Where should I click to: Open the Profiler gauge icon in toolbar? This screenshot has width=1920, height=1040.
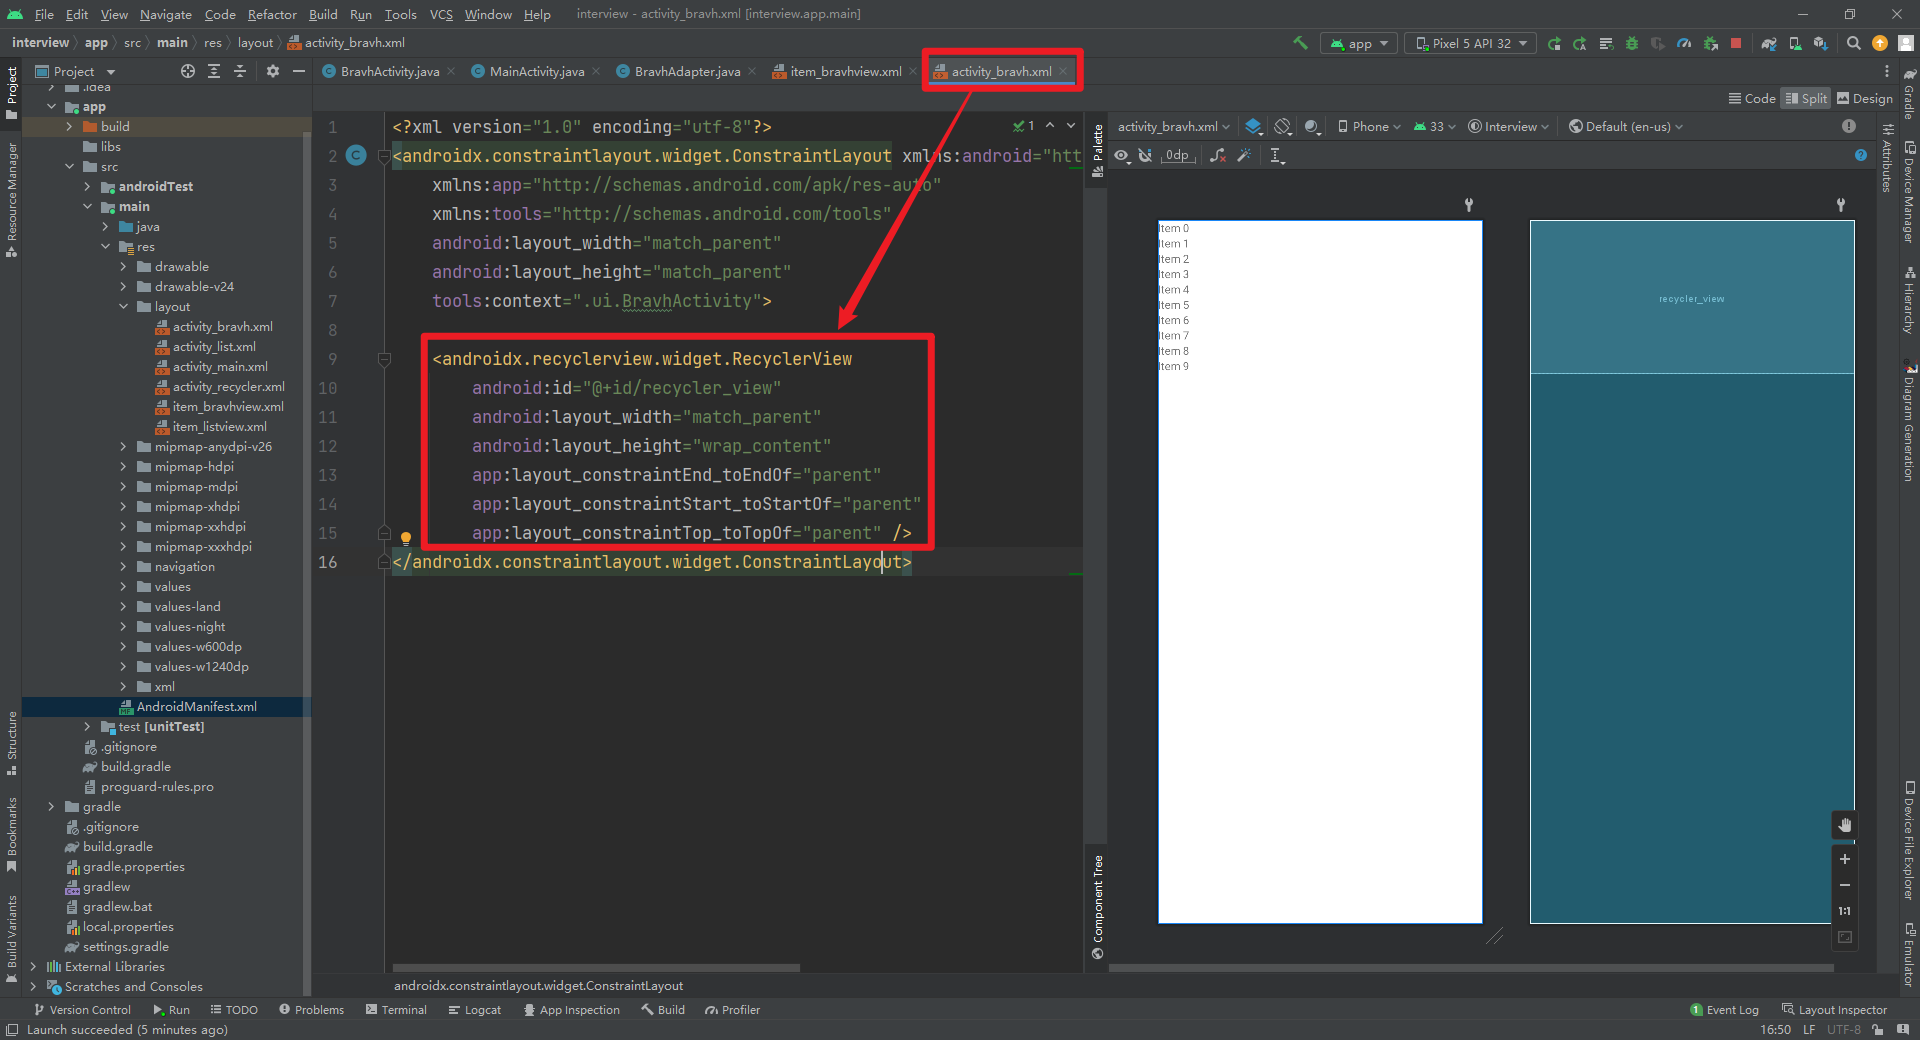tap(1684, 43)
